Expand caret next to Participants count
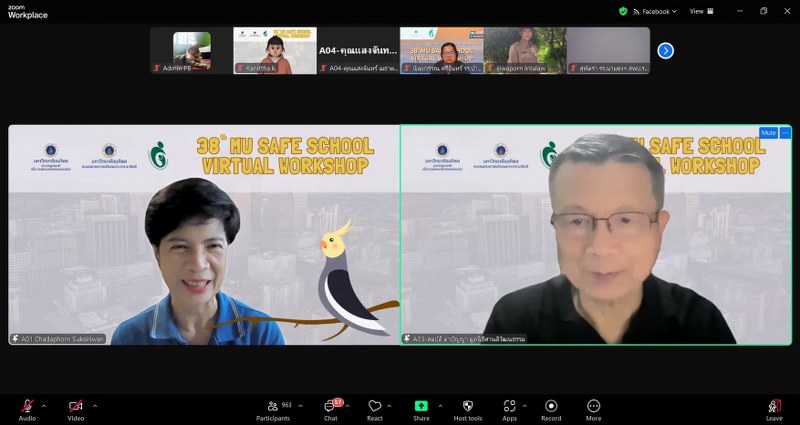 click(x=300, y=406)
